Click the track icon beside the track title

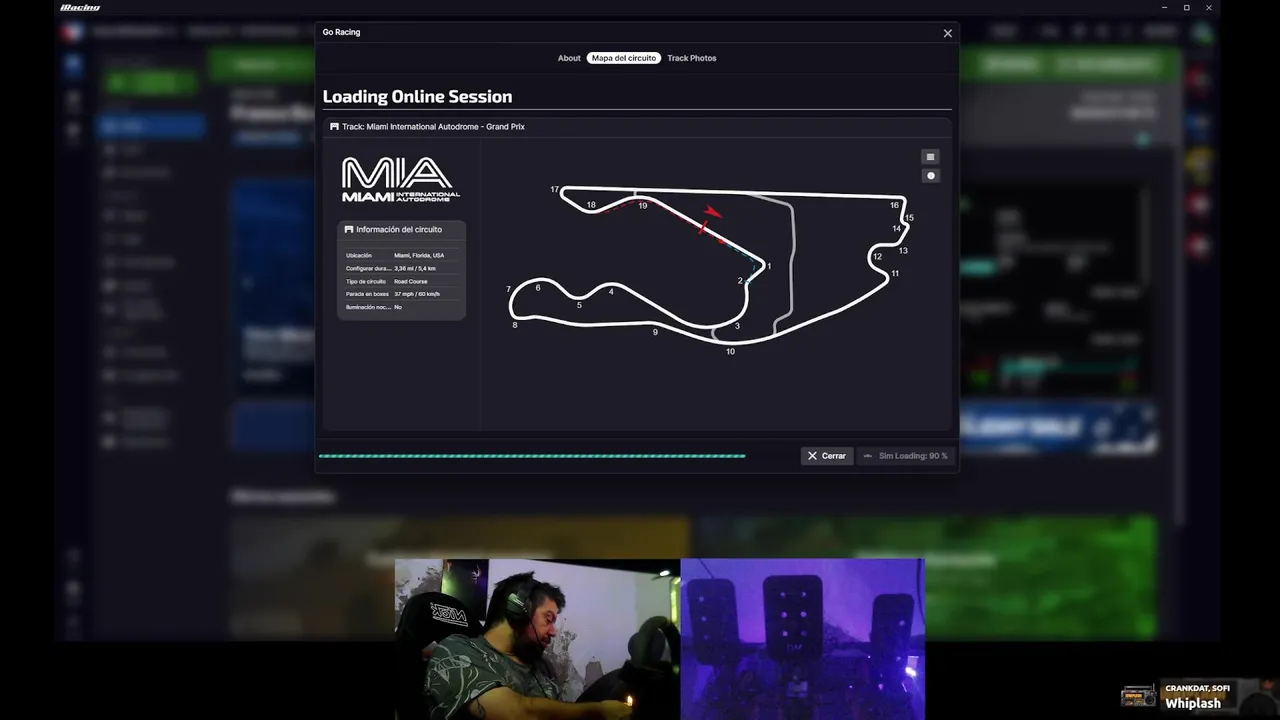[334, 127]
